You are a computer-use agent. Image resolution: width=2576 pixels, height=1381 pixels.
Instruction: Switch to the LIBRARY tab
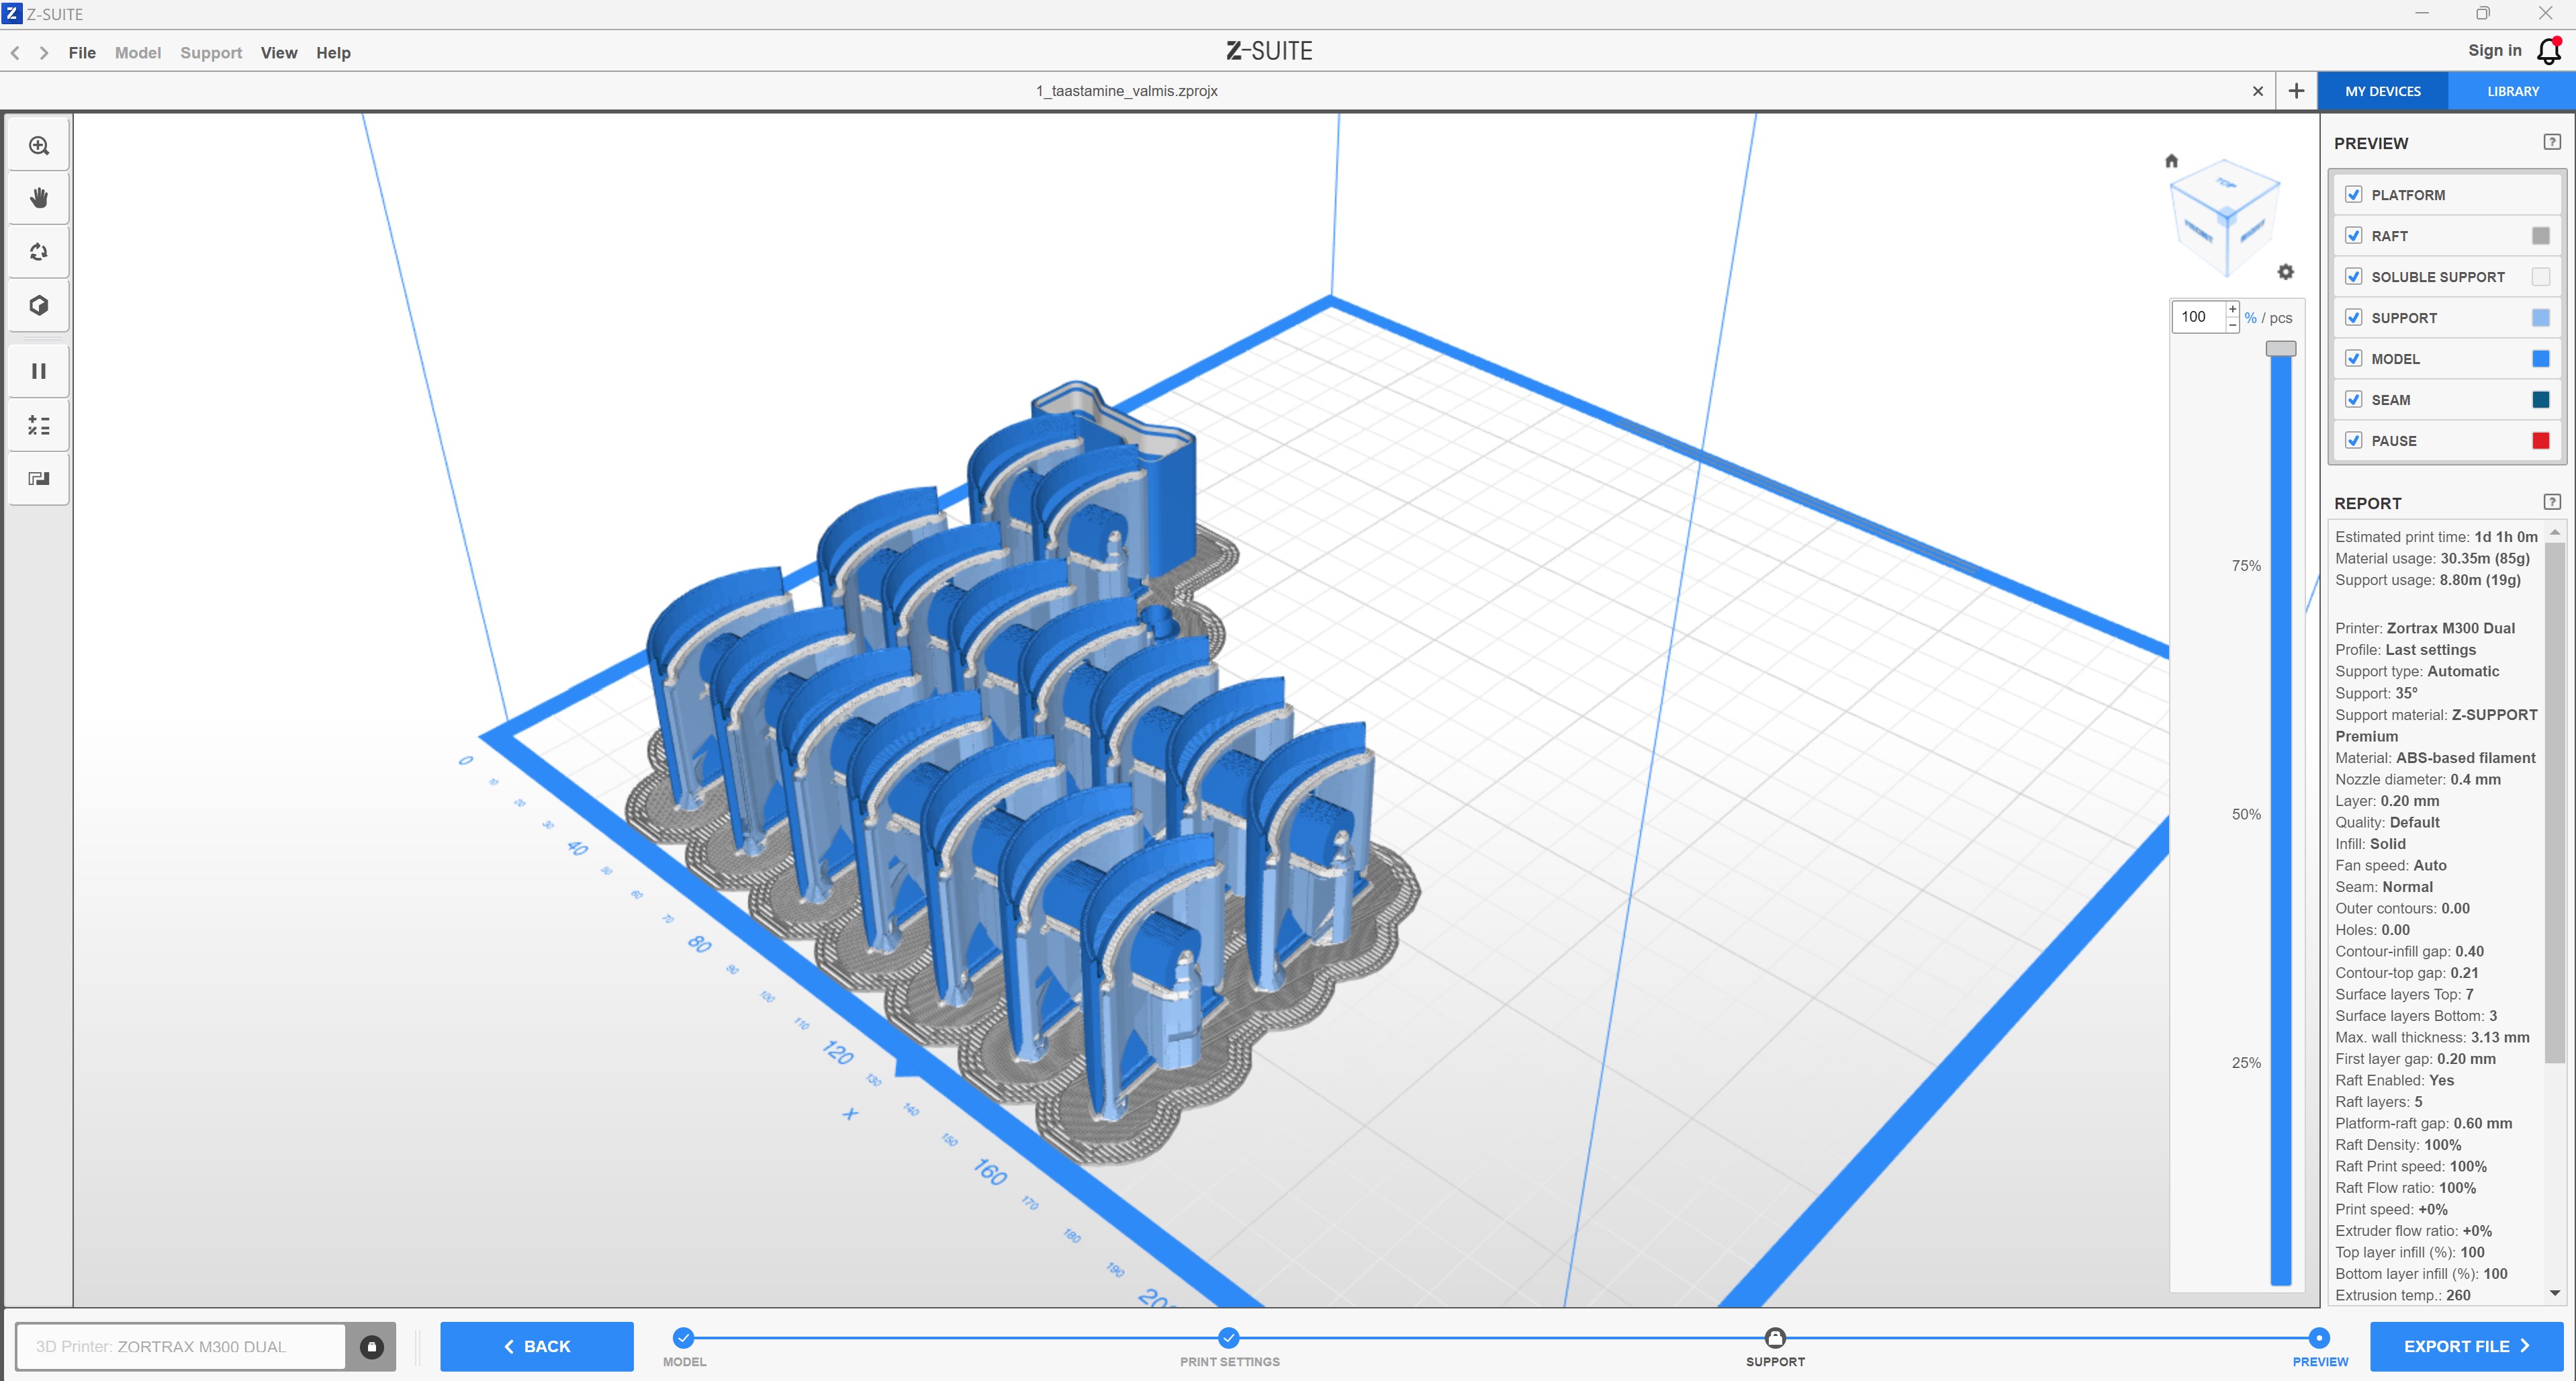click(x=2512, y=91)
